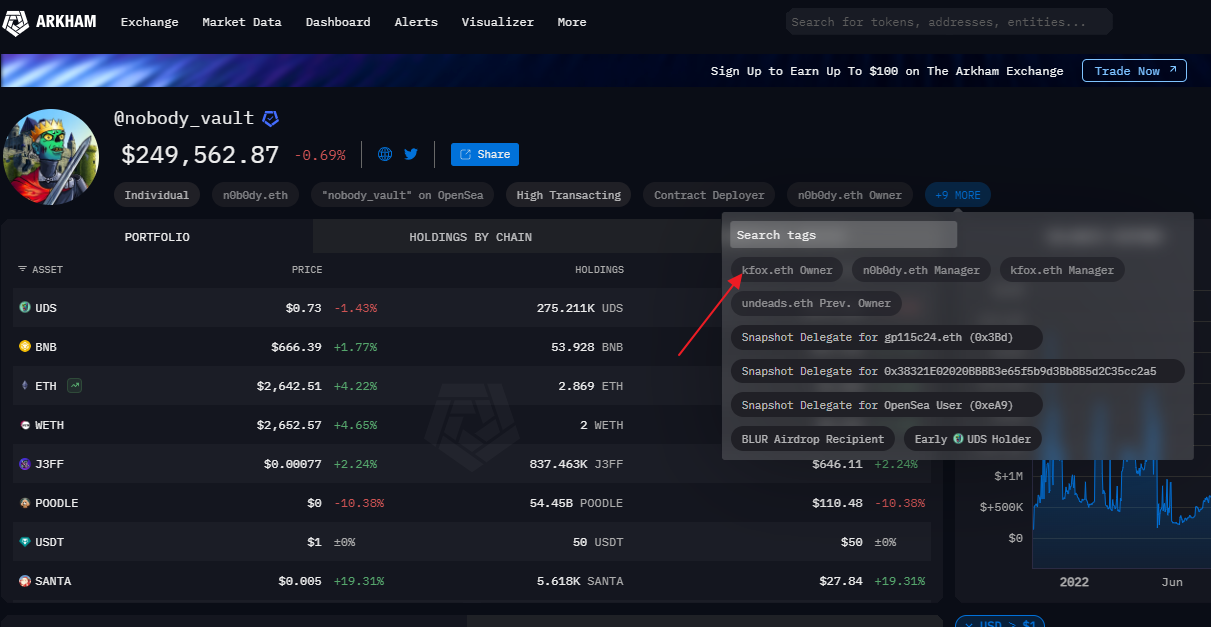Open the Twitter profile icon
Image resolution: width=1211 pixels, height=627 pixels.
(x=411, y=154)
